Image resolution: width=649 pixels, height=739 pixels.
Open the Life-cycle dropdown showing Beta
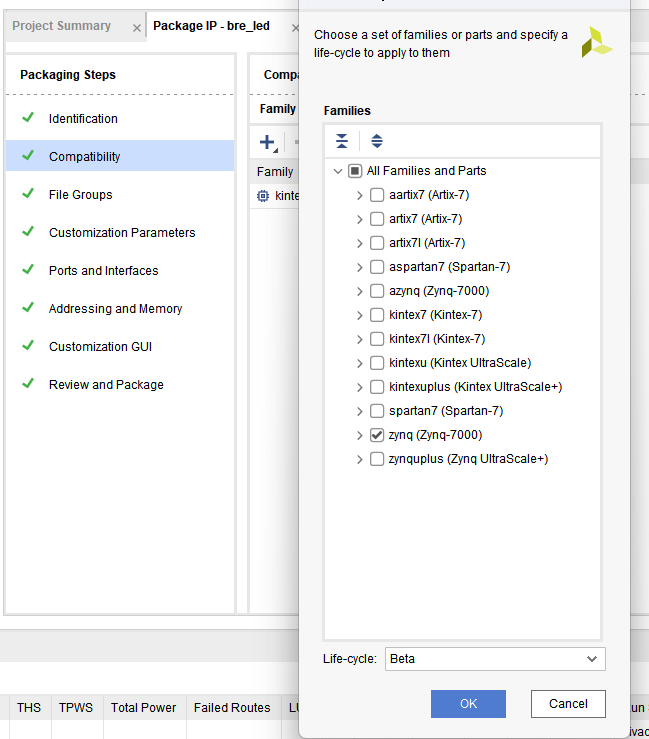coord(495,659)
